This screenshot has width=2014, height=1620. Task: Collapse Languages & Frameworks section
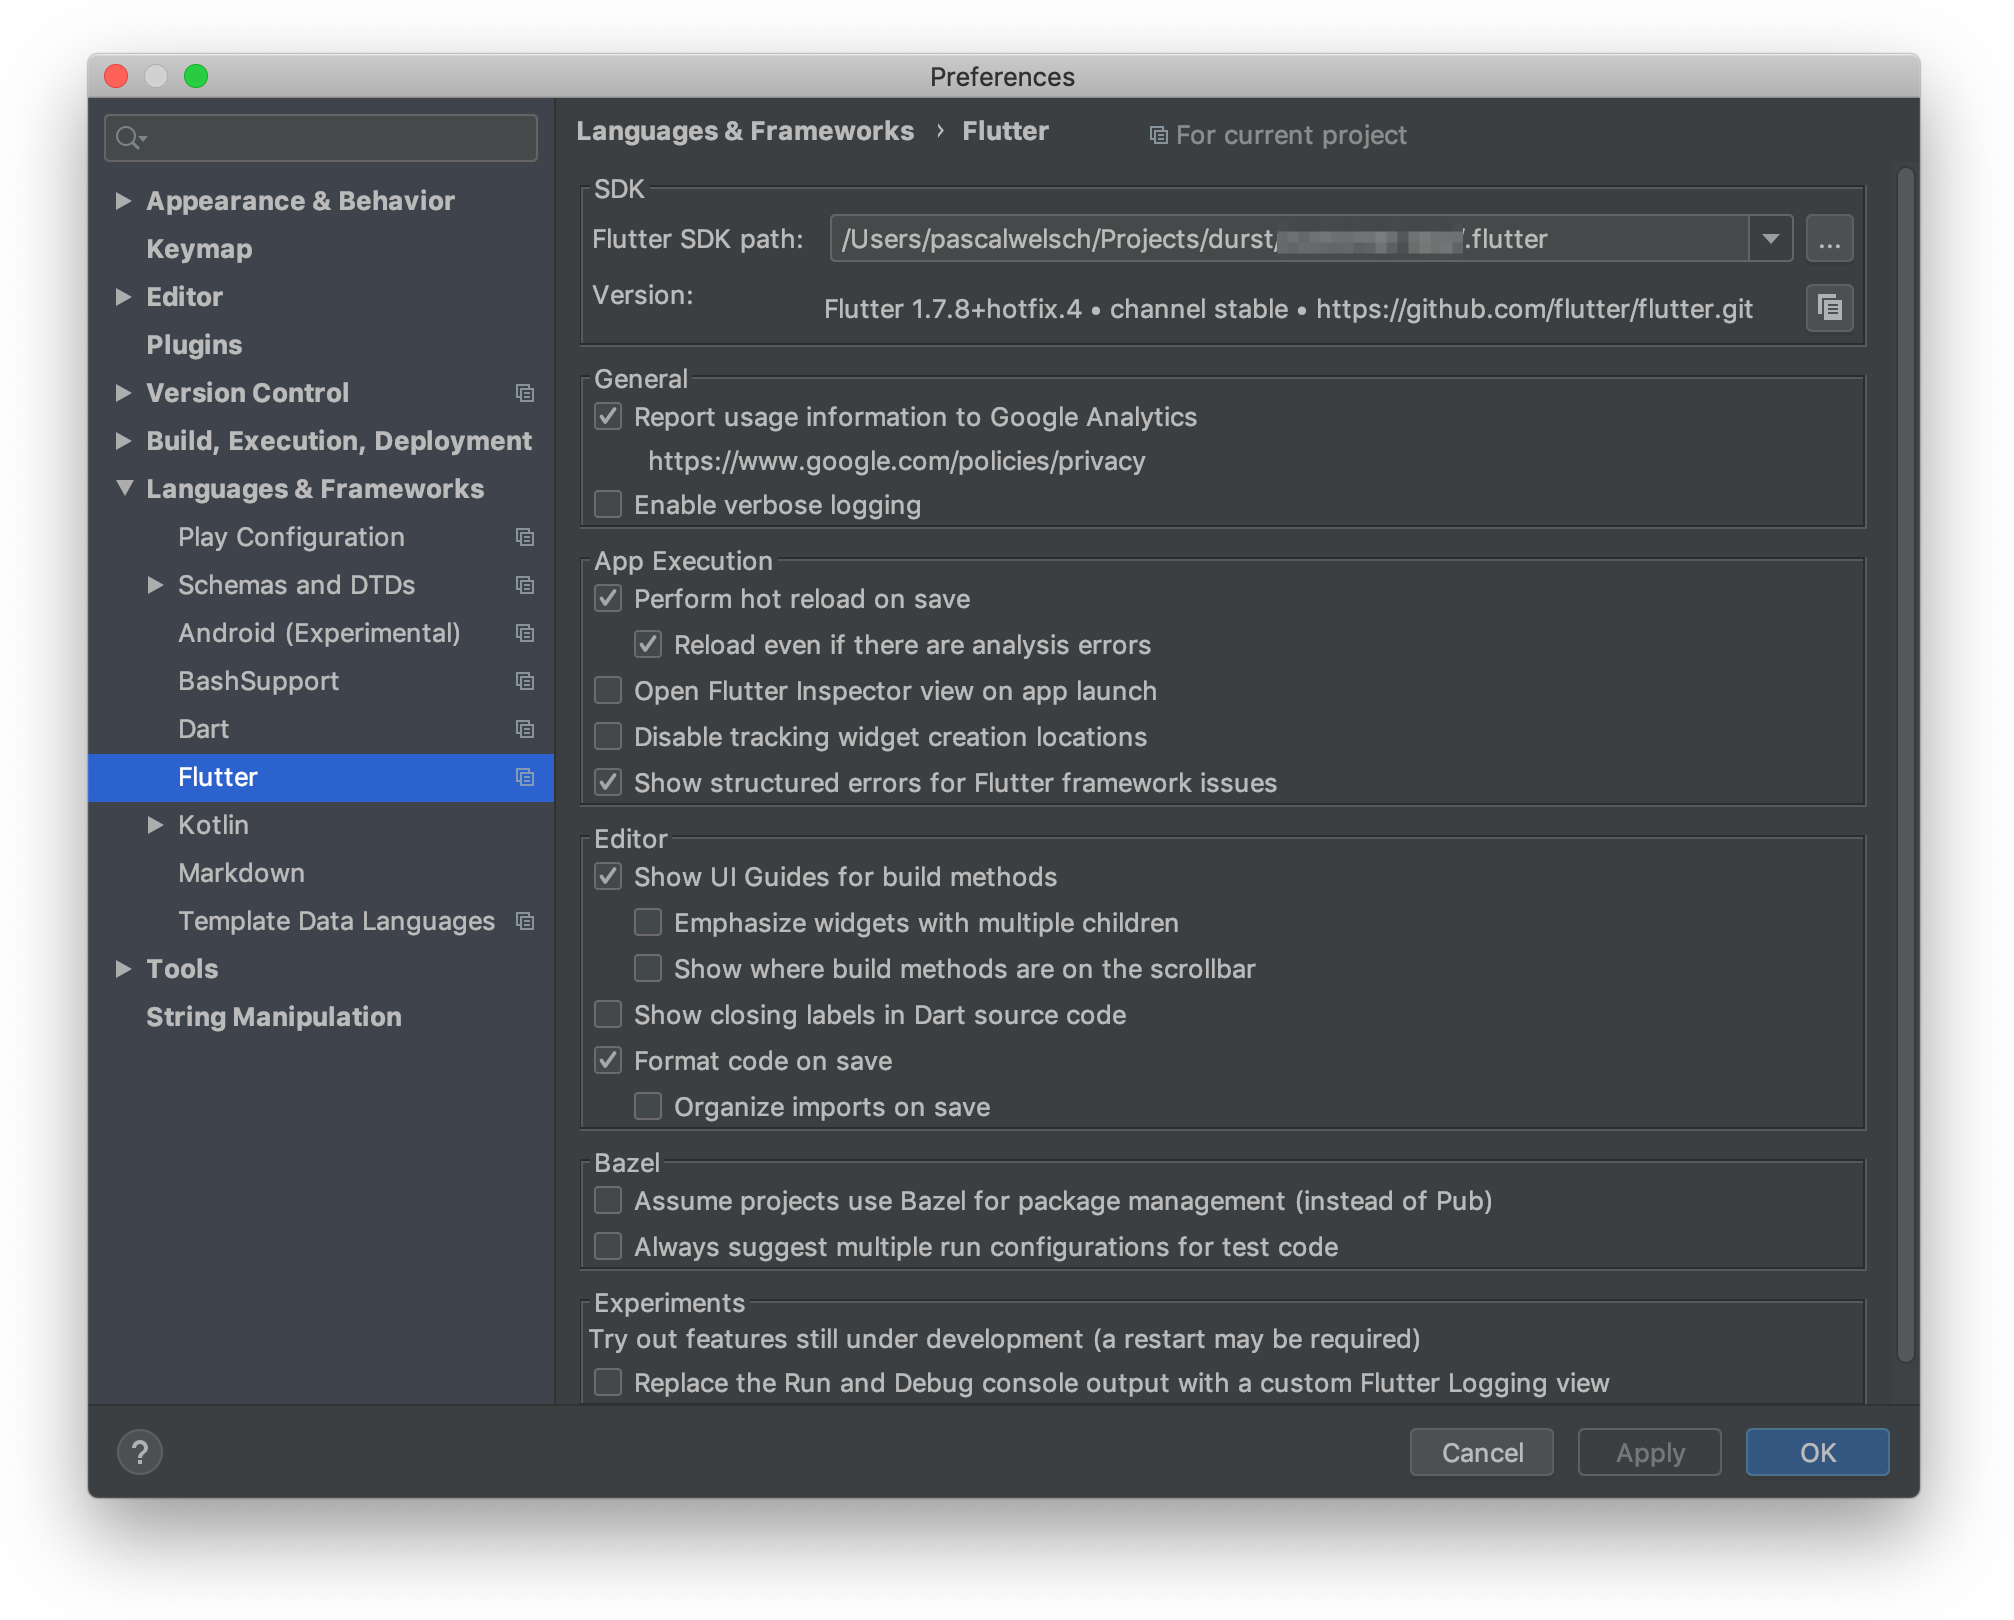(x=124, y=489)
